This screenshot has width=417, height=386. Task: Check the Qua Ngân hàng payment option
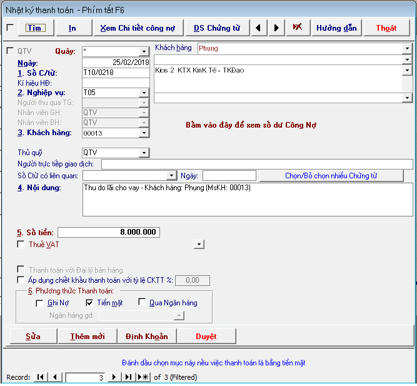click(x=141, y=302)
